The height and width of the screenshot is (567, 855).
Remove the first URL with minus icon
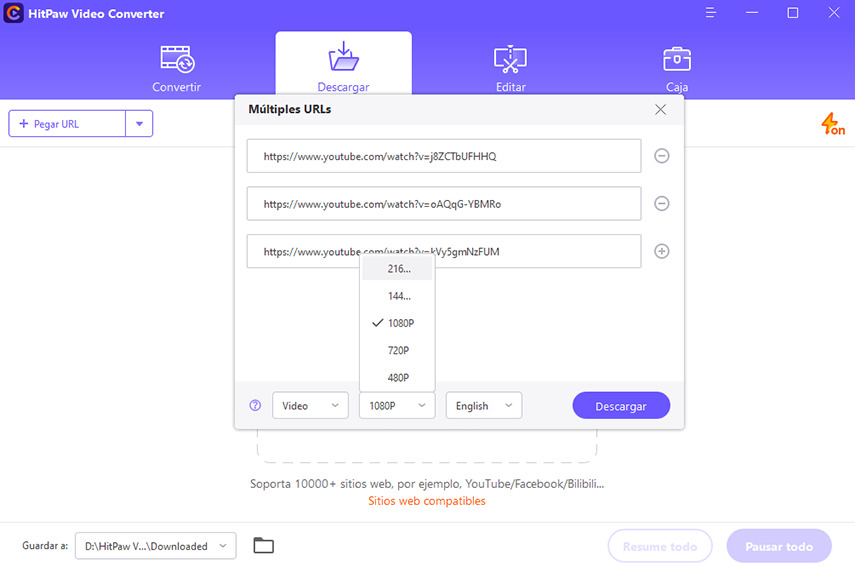[x=661, y=156]
